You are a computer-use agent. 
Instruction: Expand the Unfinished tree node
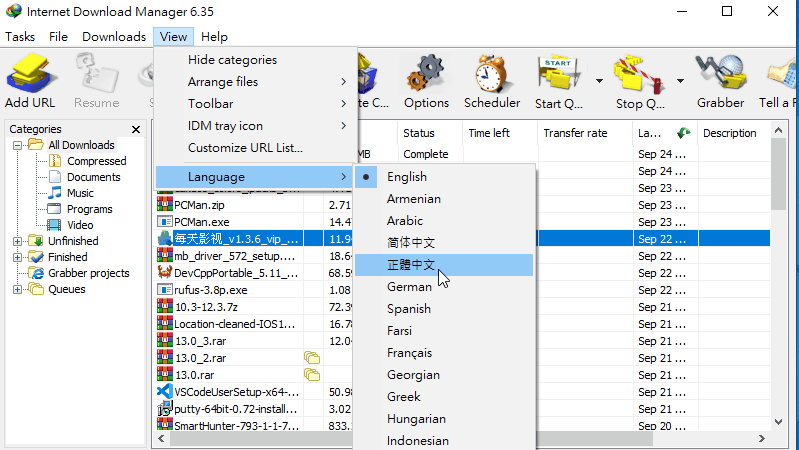(17, 241)
